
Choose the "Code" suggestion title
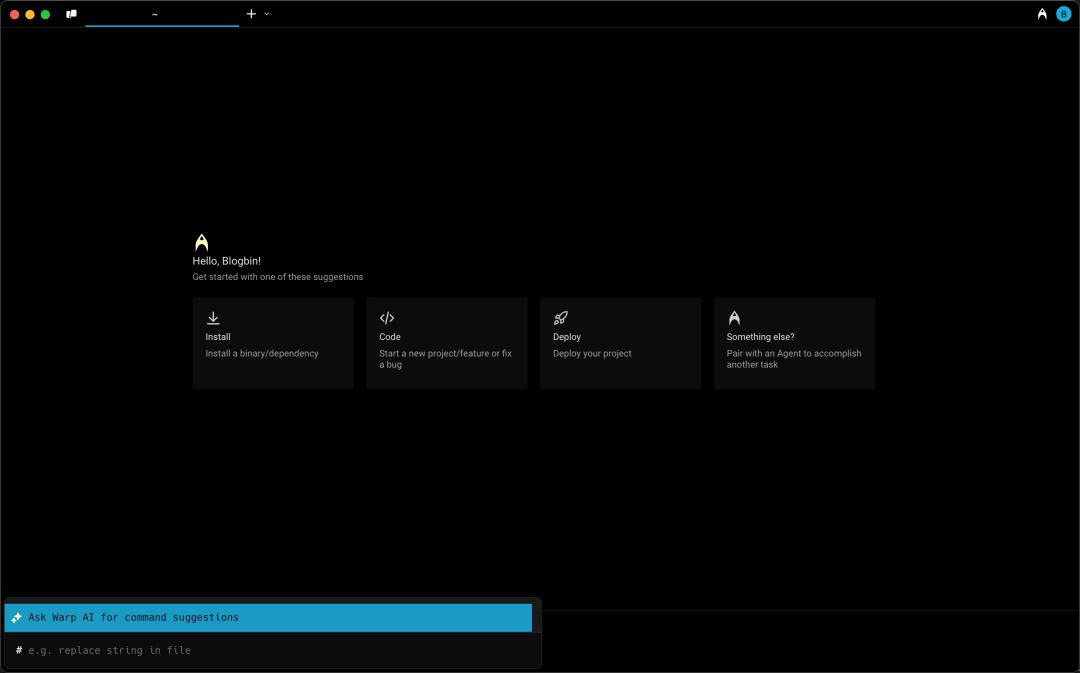390,337
